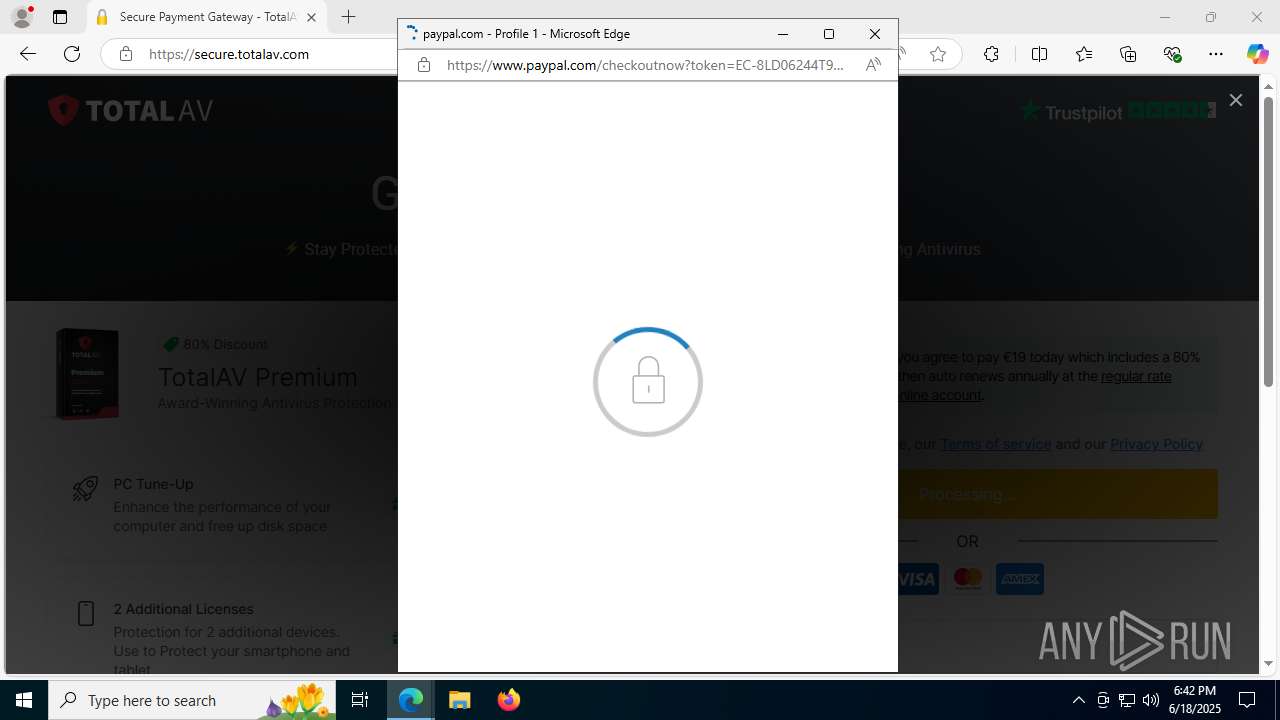Click the yellow Processing button
This screenshot has width=1280, height=720.
[1058, 494]
